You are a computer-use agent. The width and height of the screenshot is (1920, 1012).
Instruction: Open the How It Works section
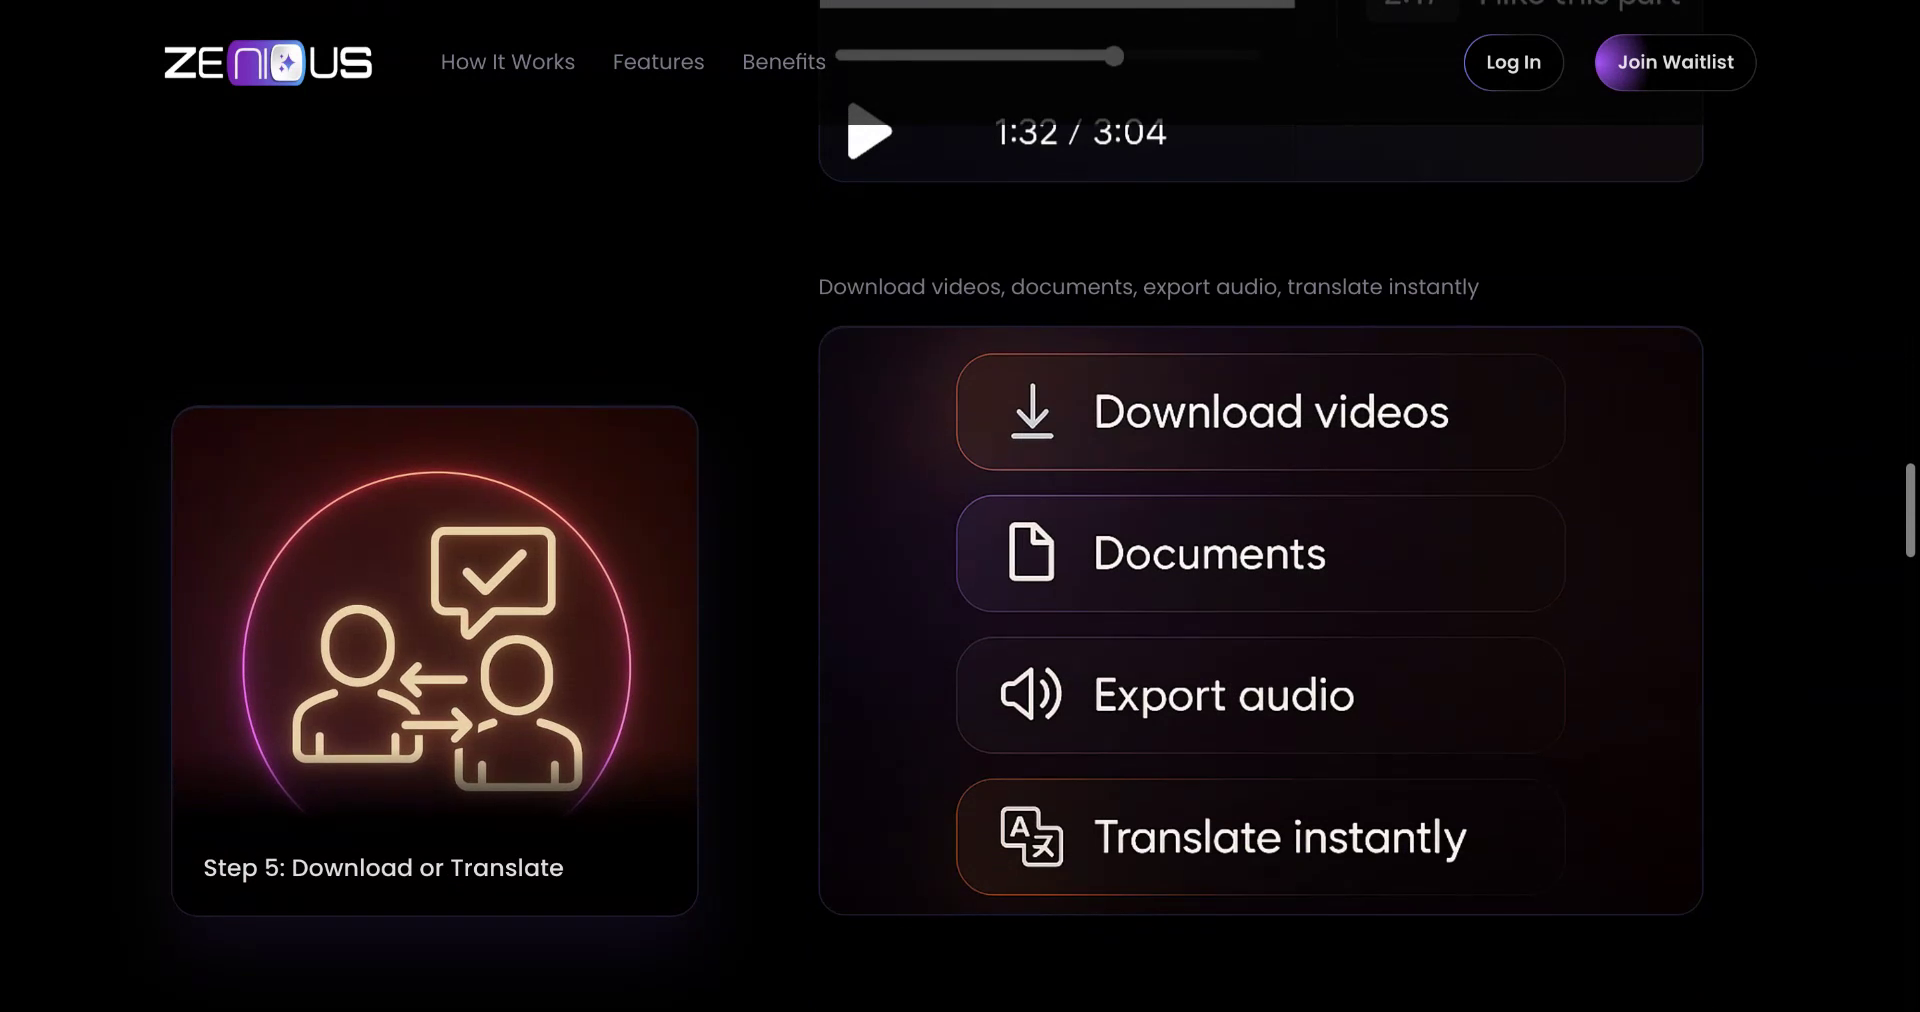point(507,62)
